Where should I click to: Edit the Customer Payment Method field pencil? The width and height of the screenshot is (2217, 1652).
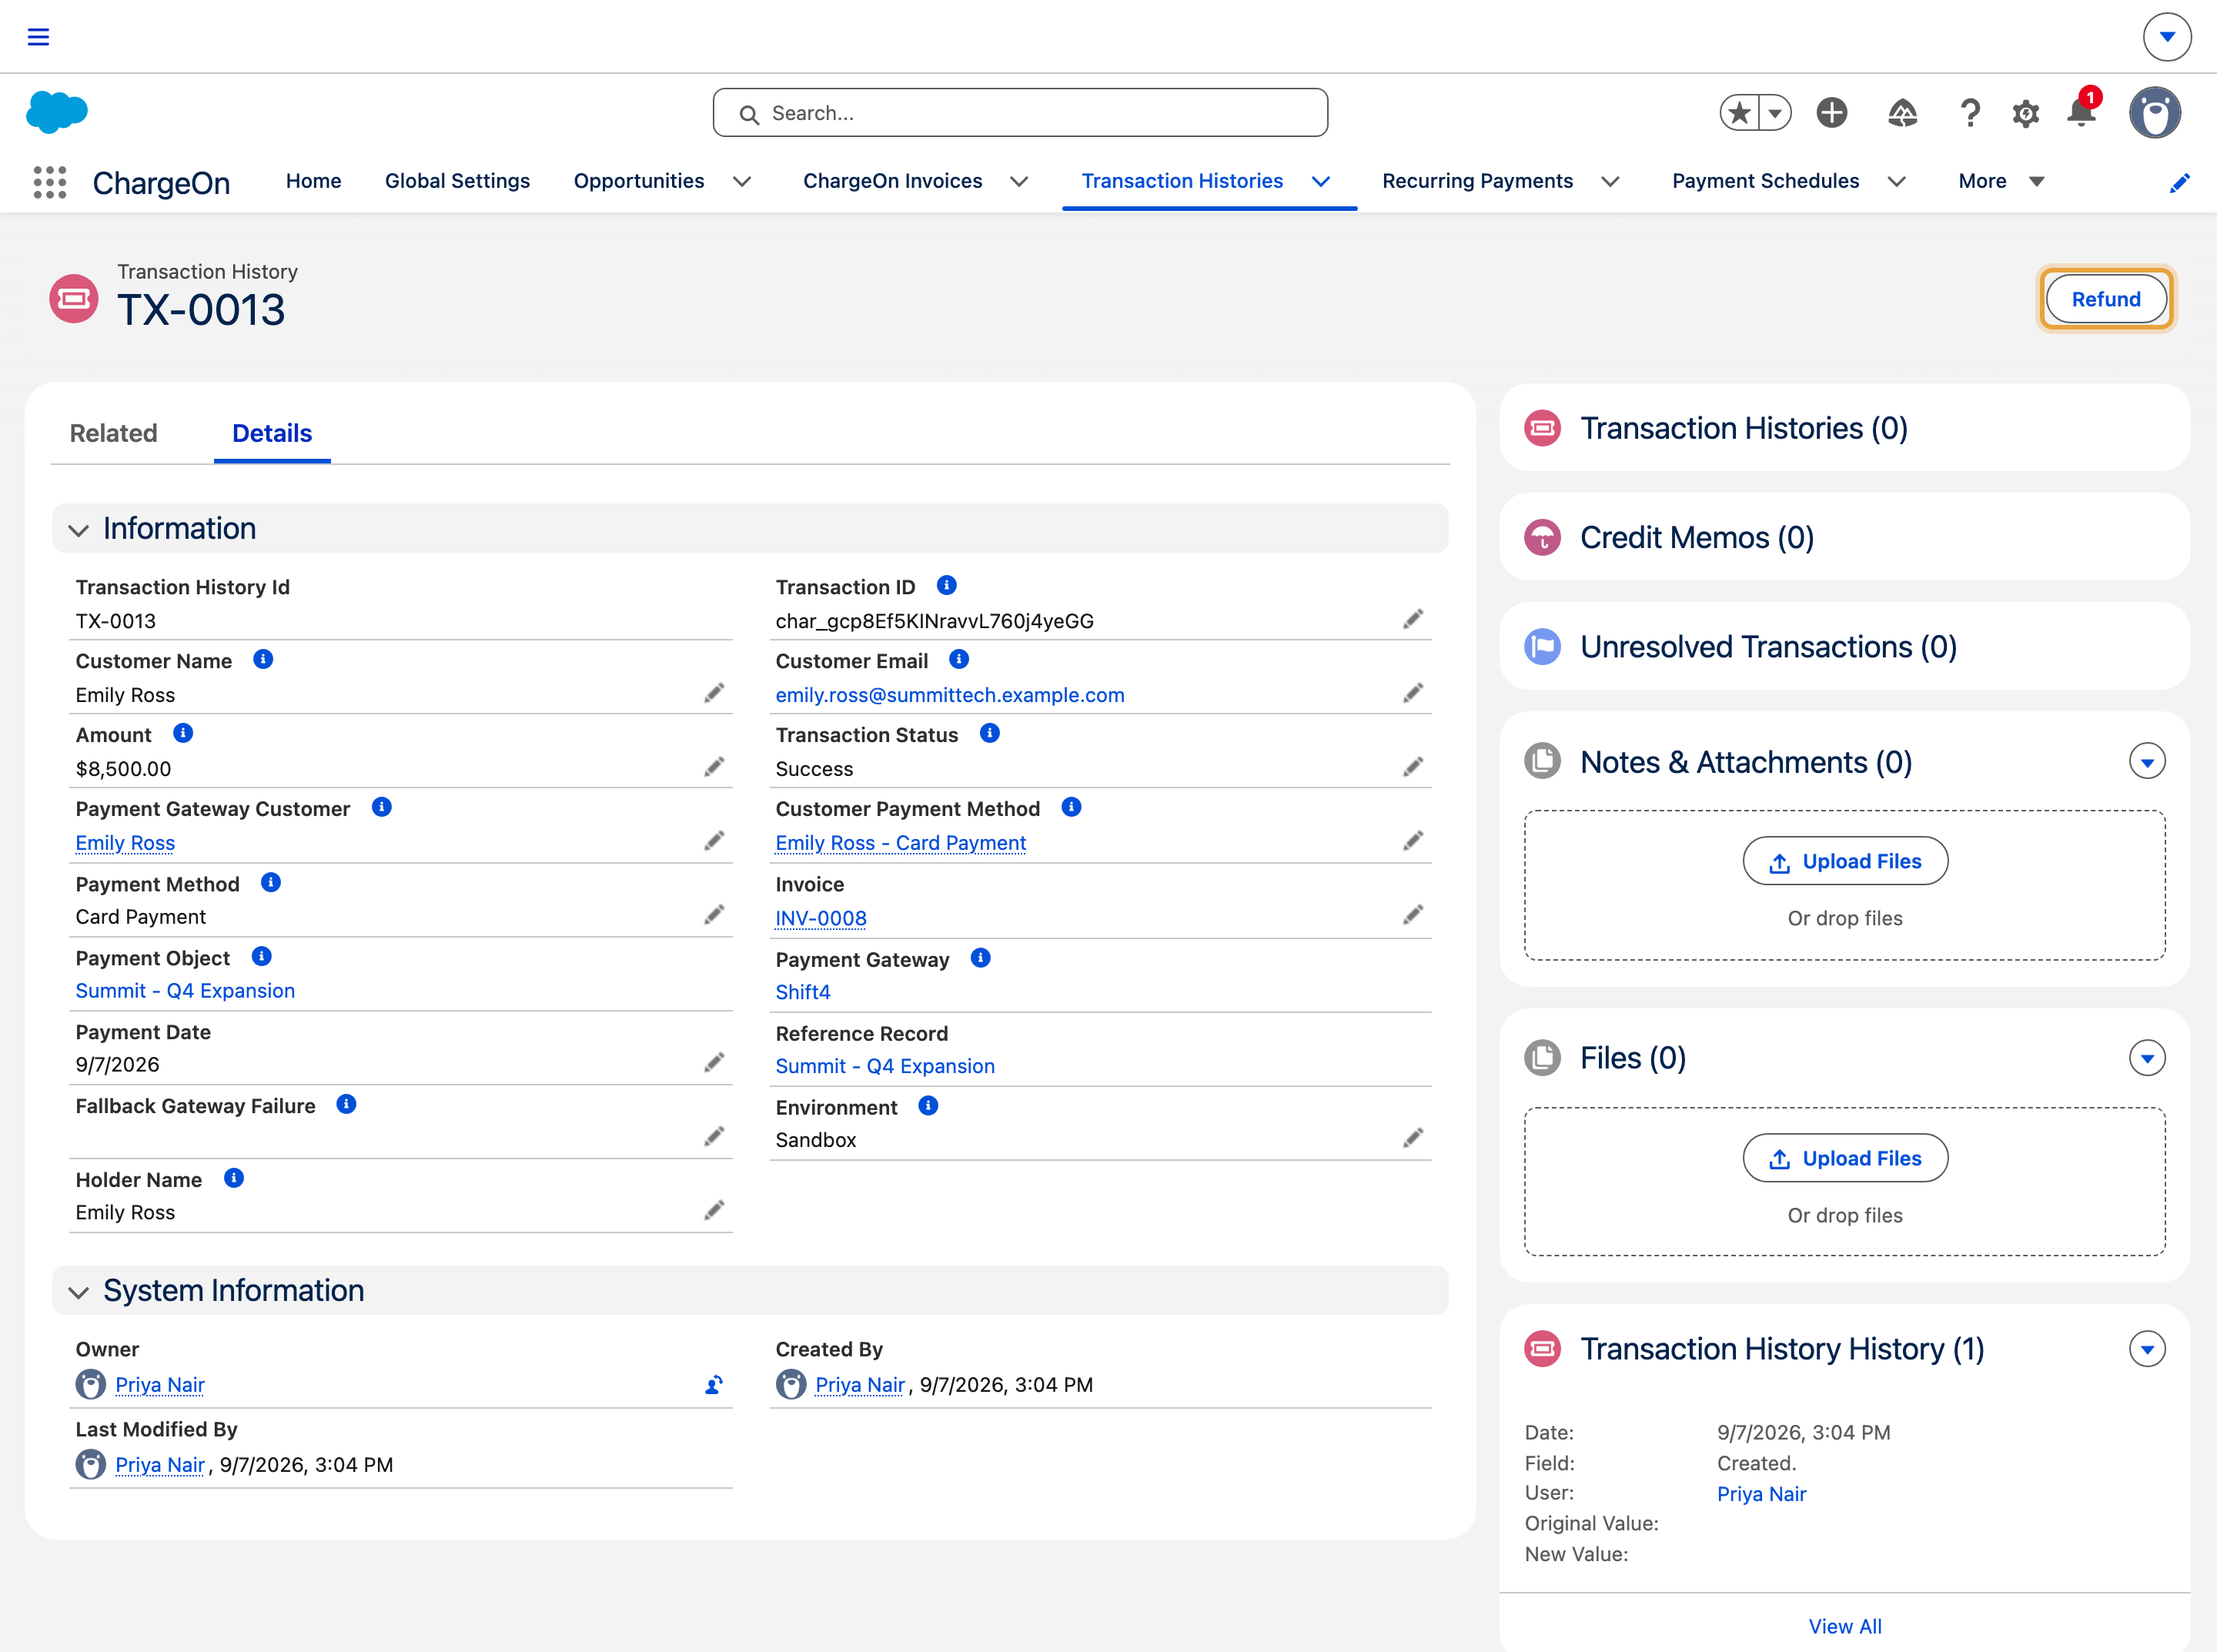(1412, 841)
